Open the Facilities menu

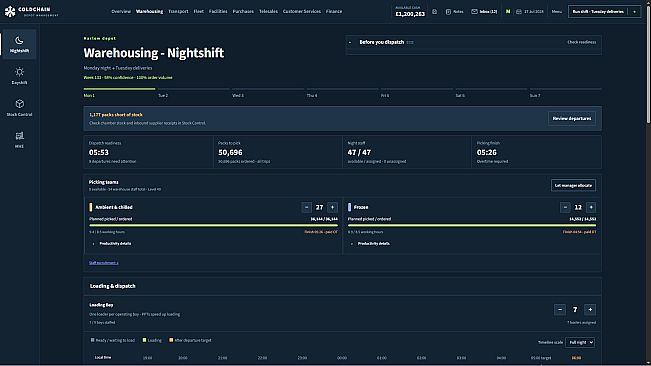(218, 11)
